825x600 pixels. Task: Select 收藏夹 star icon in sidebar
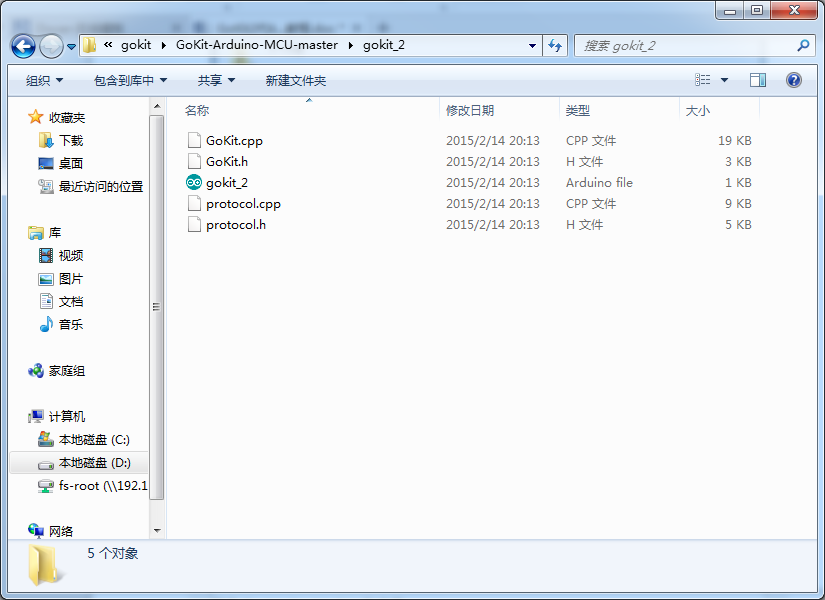(x=35, y=117)
